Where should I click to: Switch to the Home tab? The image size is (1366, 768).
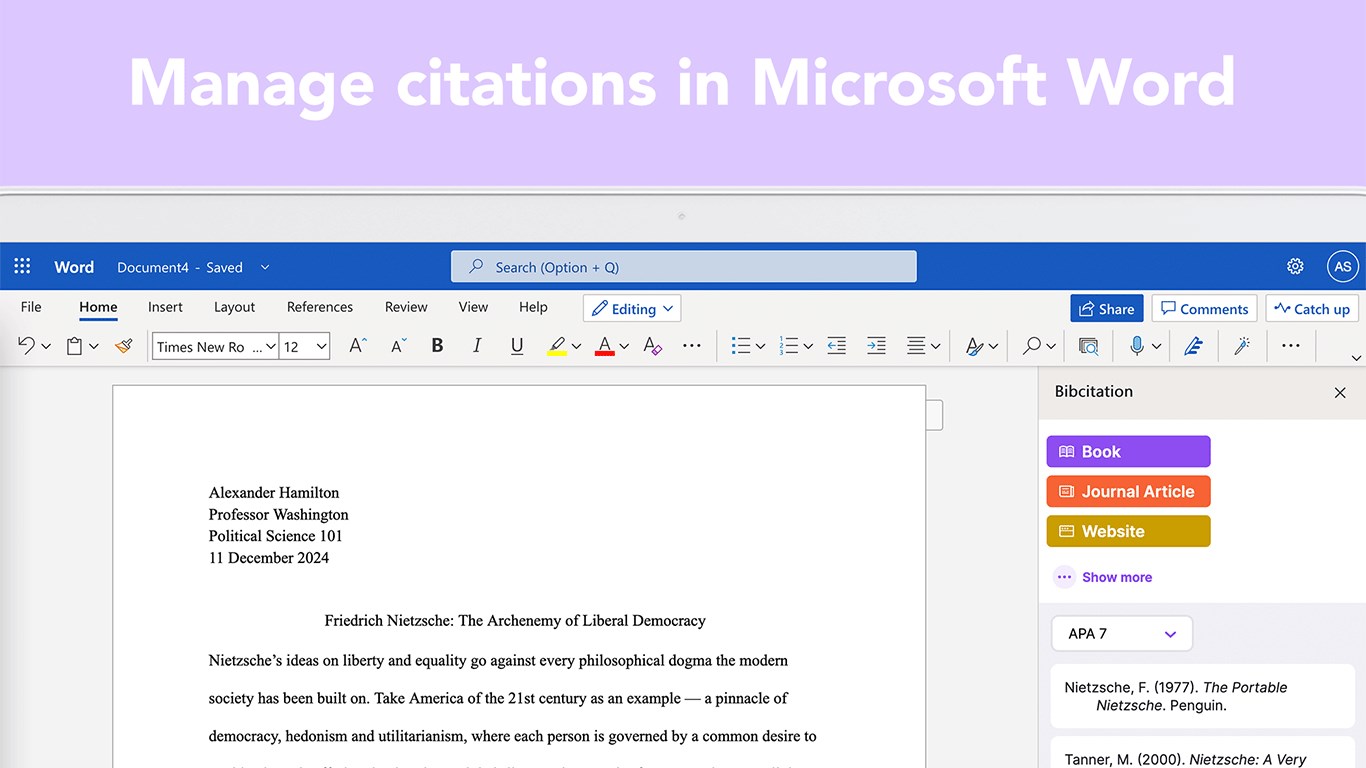point(98,307)
